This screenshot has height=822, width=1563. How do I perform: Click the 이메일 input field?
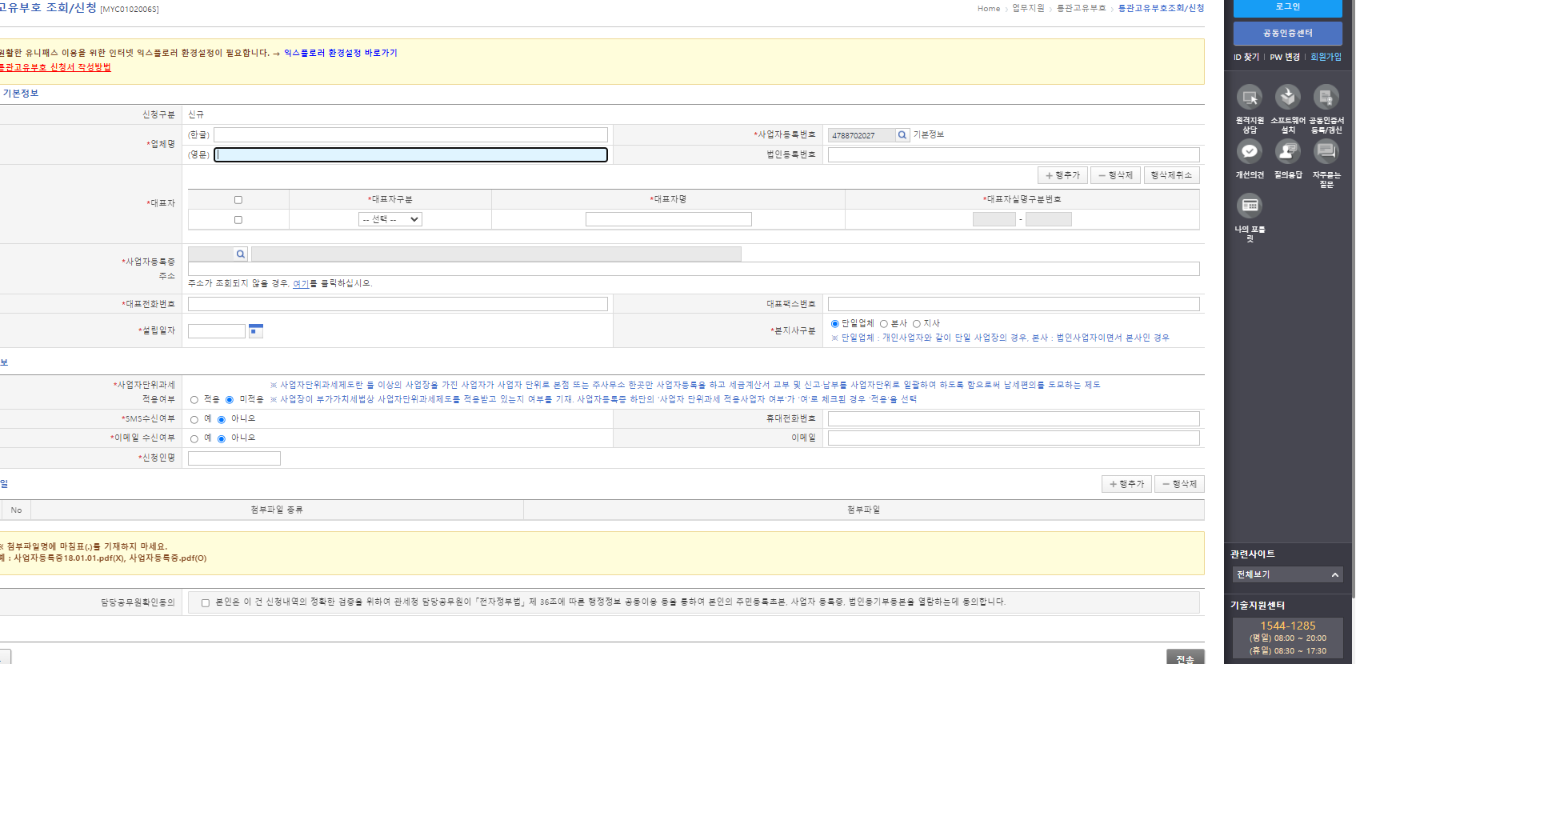pyautogui.click(x=1013, y=438)
